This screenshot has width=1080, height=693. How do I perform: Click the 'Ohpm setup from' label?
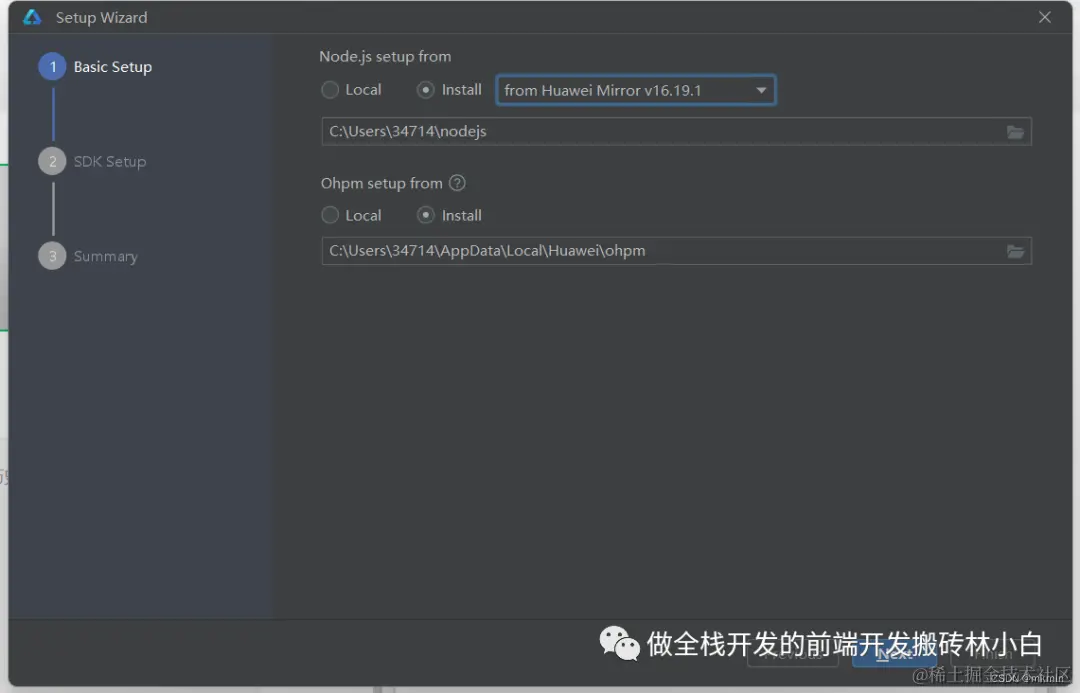click(x=382, y=183)
